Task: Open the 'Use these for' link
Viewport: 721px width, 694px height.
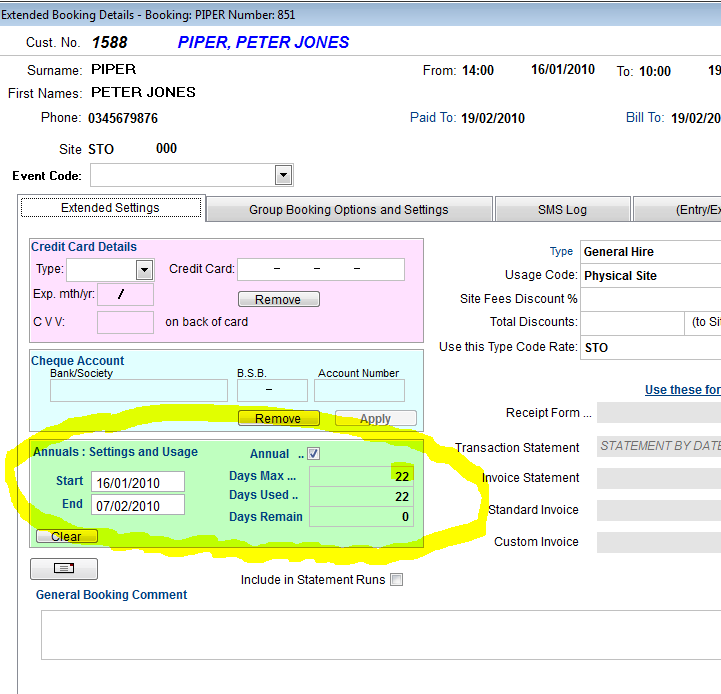Action: pos(682,390)
